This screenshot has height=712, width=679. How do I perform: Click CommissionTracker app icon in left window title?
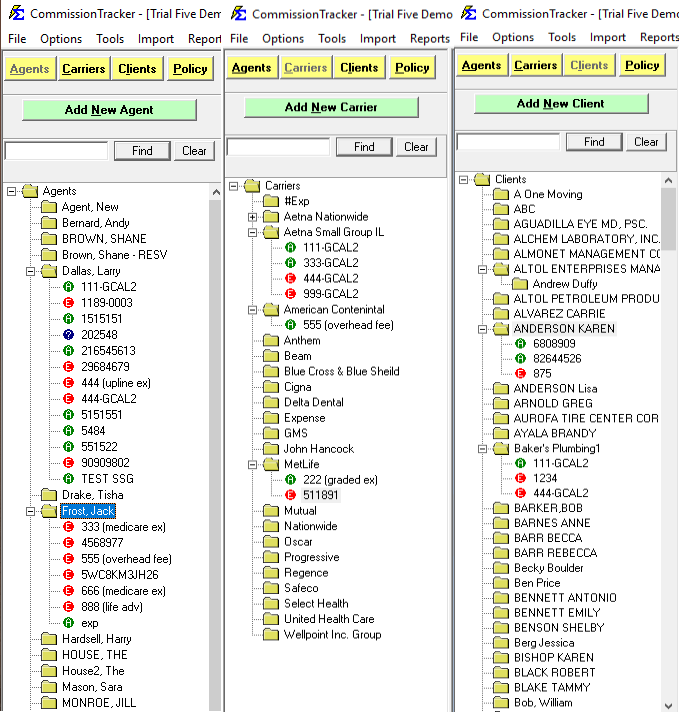point(16,13)
